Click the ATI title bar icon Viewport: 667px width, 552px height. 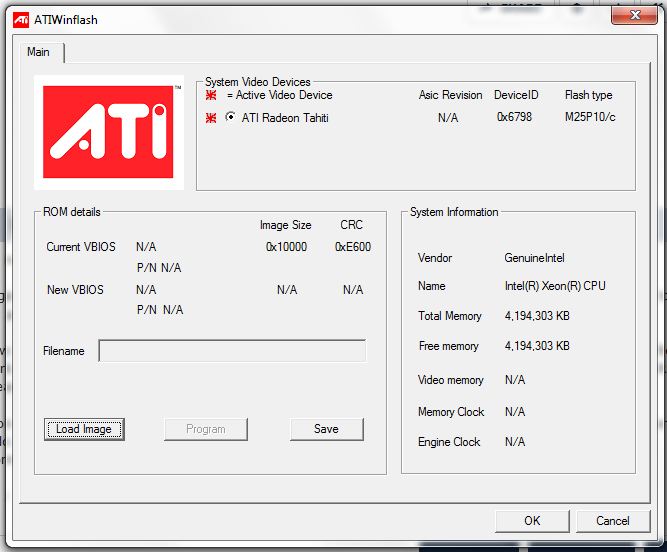click(21, 20)
